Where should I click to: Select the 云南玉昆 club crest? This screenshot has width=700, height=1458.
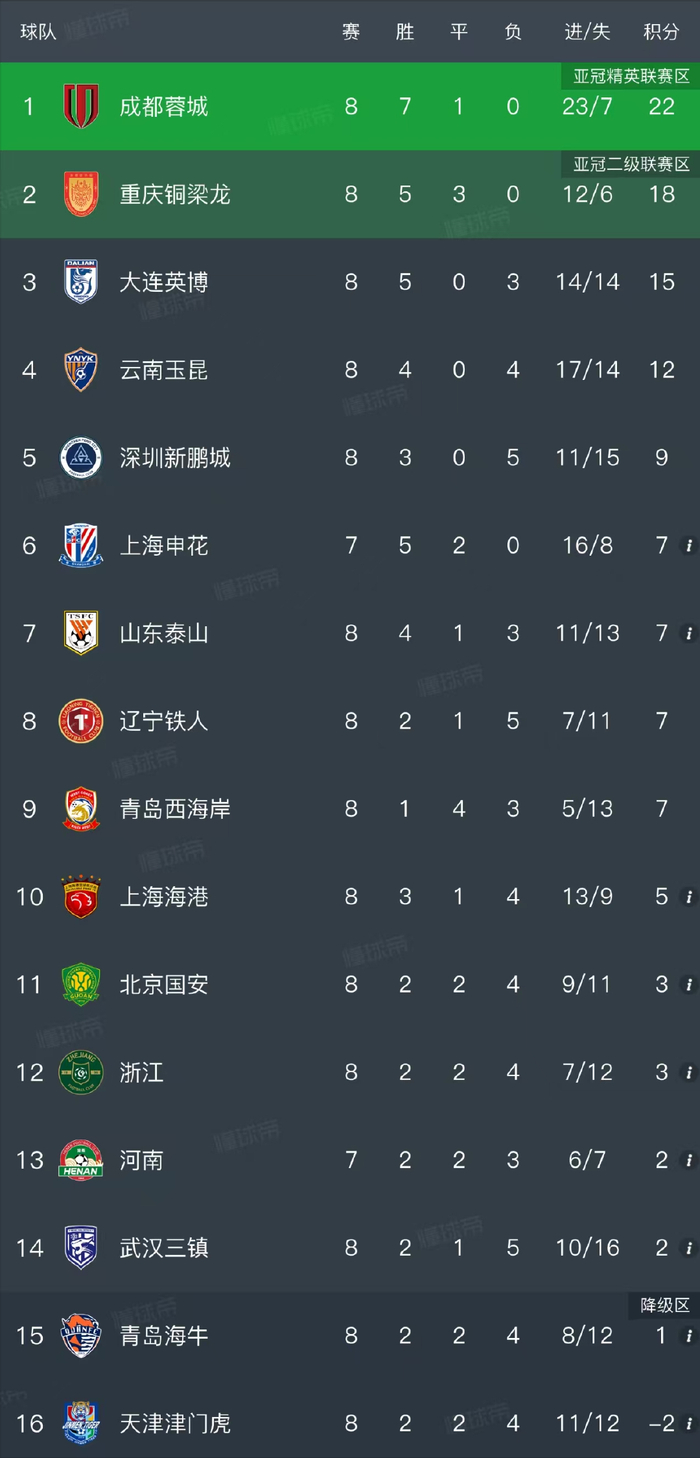[x=81, y=370]
